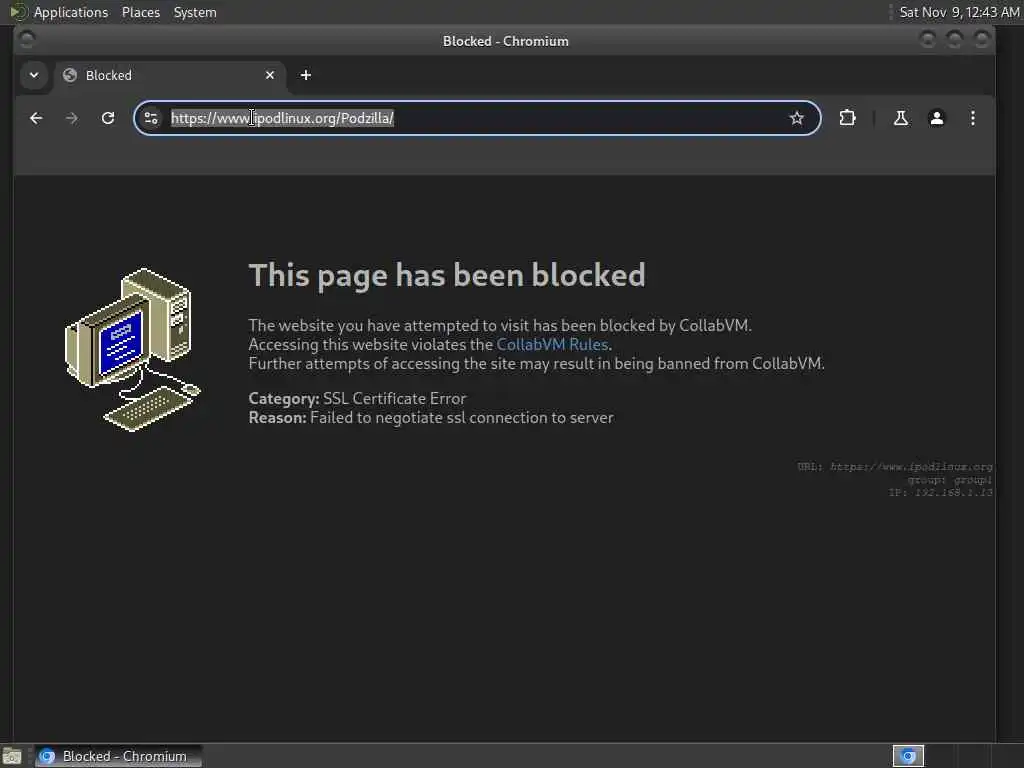Select the Blocked tab
1024x768 pixels.
(x=170, y=75)
